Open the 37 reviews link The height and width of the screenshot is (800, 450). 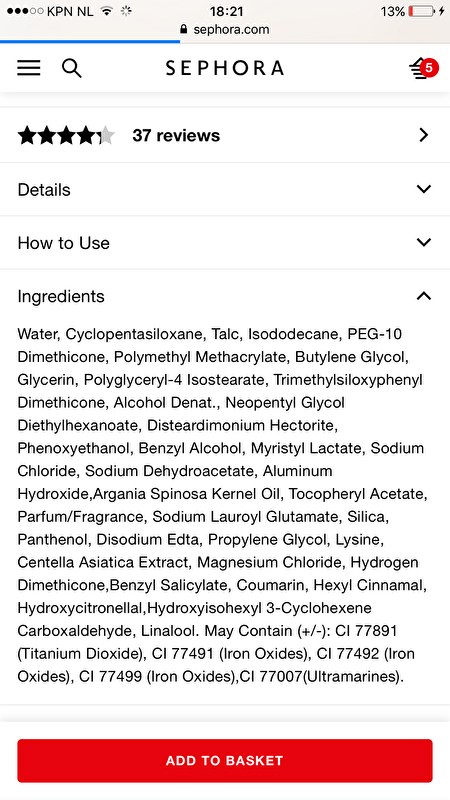point(176,135)
